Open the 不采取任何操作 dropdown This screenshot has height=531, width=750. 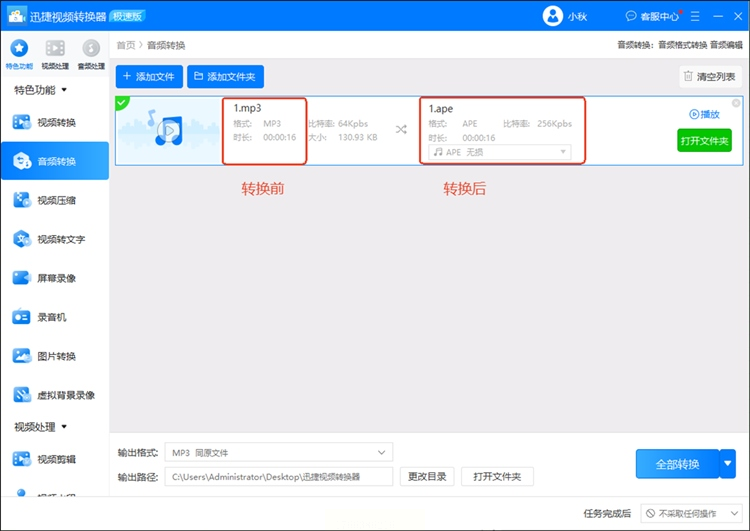click(x=691, y=514)
